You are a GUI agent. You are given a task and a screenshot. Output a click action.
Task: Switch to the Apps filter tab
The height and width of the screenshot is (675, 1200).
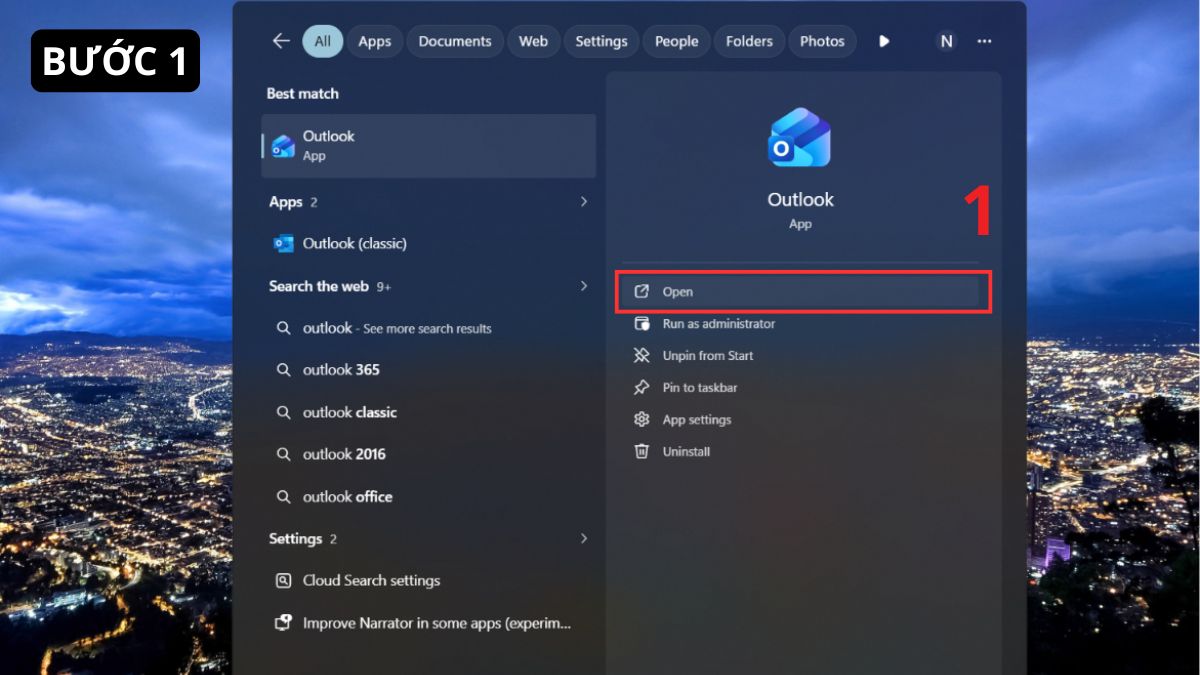[375, 41]
